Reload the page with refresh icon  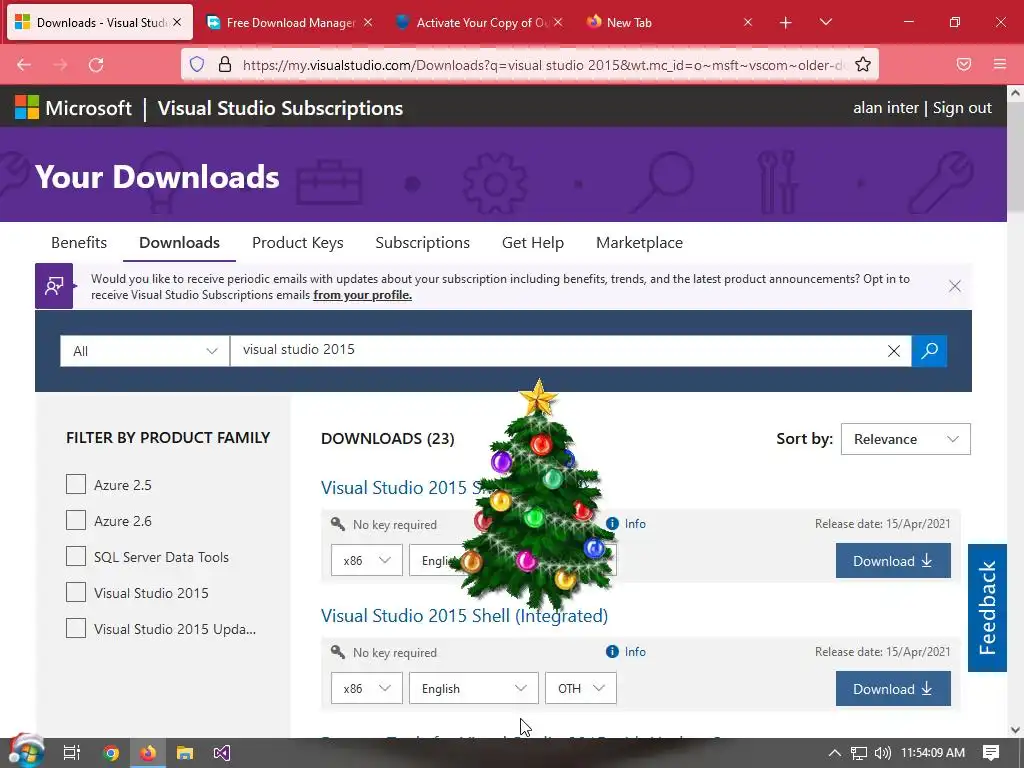click(x=96, y=65)
